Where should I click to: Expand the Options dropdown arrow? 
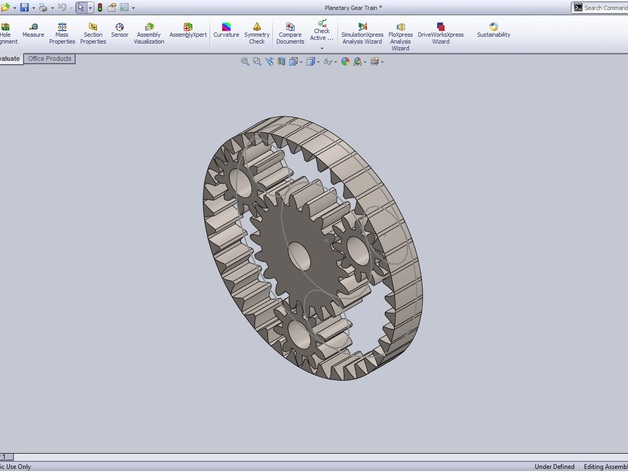(133, 8)
